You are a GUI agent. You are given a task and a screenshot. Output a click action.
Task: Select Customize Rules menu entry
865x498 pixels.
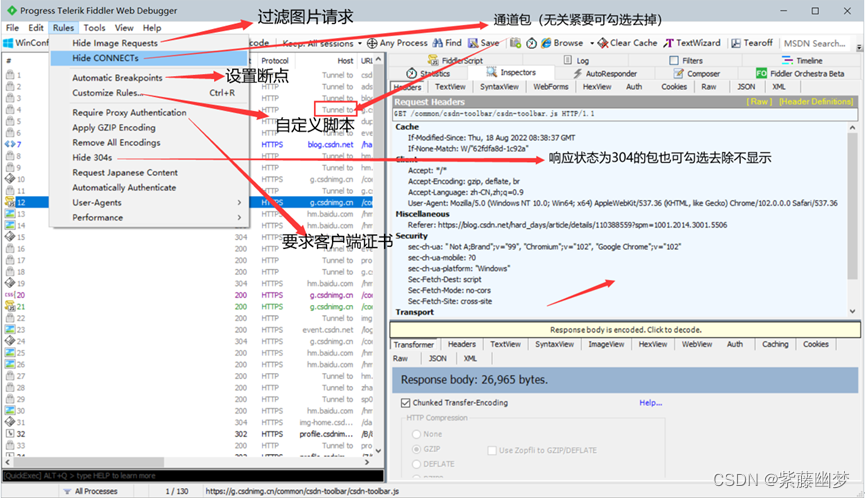tap(149, 93)
